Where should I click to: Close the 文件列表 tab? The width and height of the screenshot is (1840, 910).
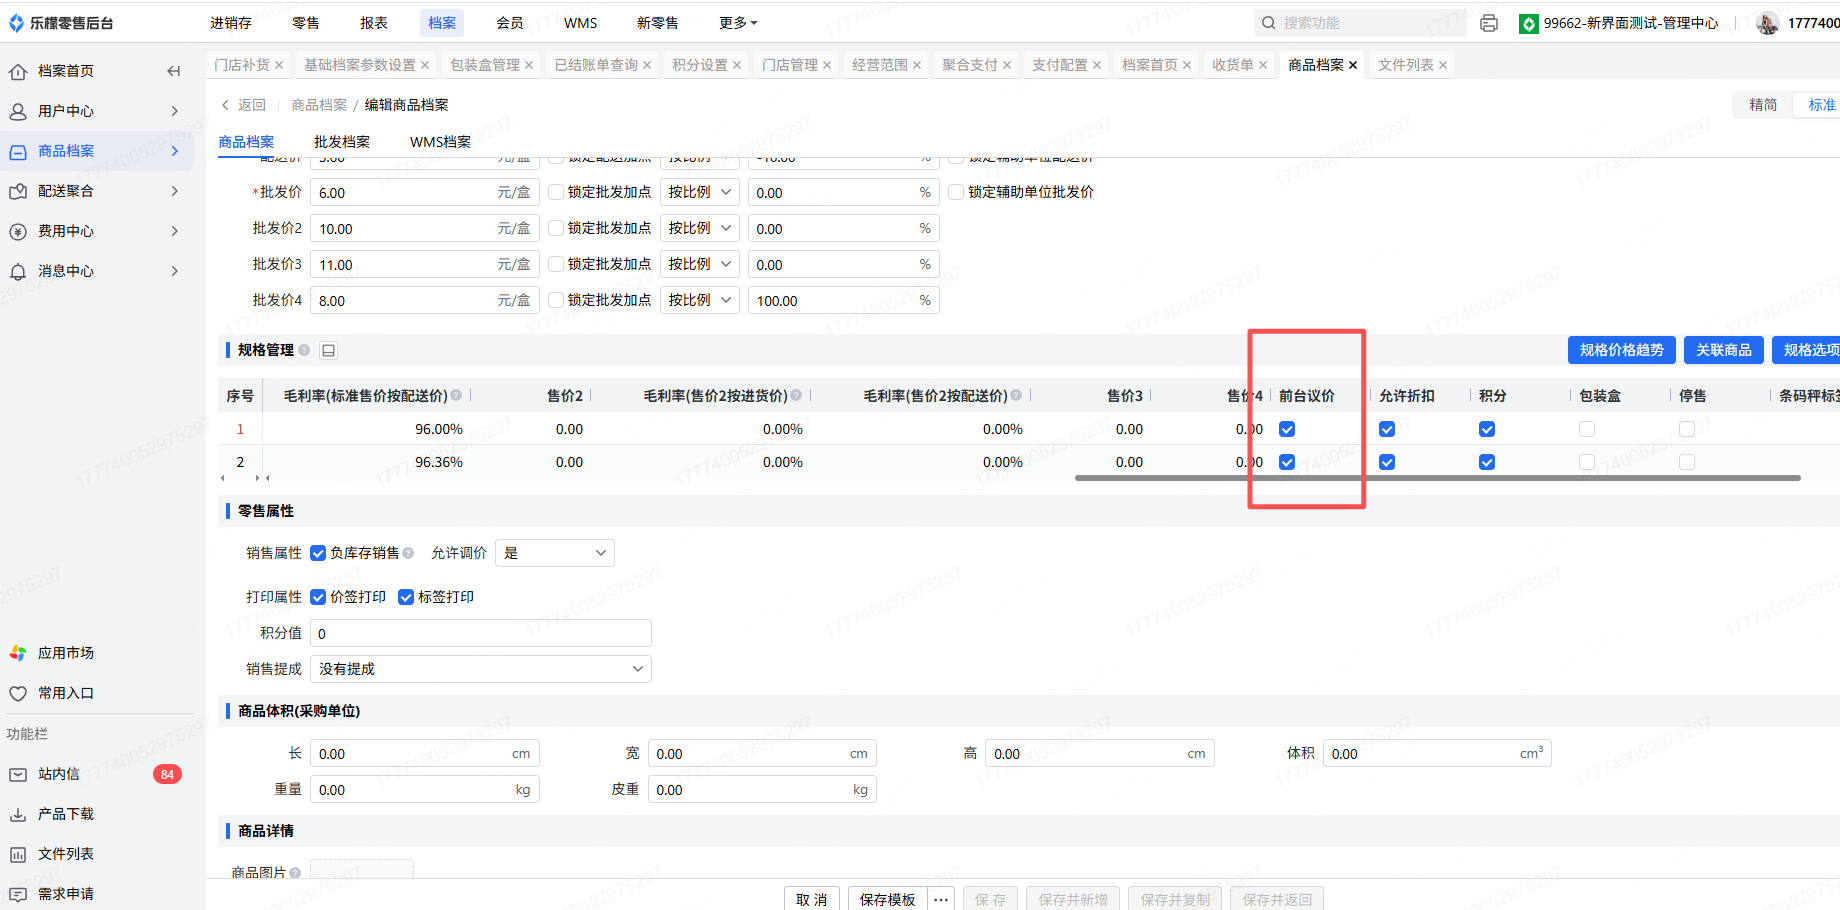(1443, 65)
